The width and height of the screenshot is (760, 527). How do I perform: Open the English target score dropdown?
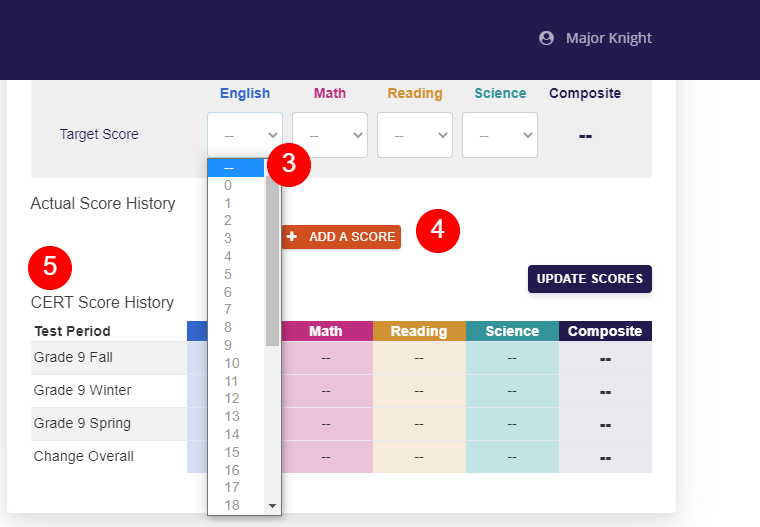[x=245, y=135]
